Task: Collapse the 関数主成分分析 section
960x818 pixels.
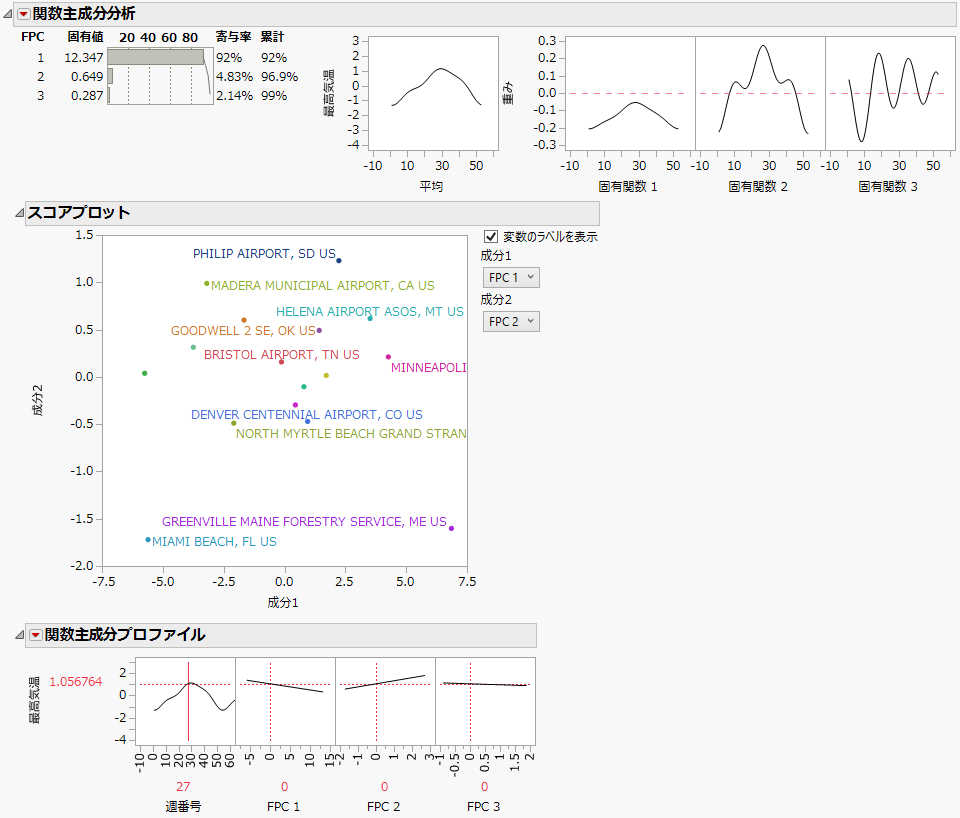Action: [7, 13]
